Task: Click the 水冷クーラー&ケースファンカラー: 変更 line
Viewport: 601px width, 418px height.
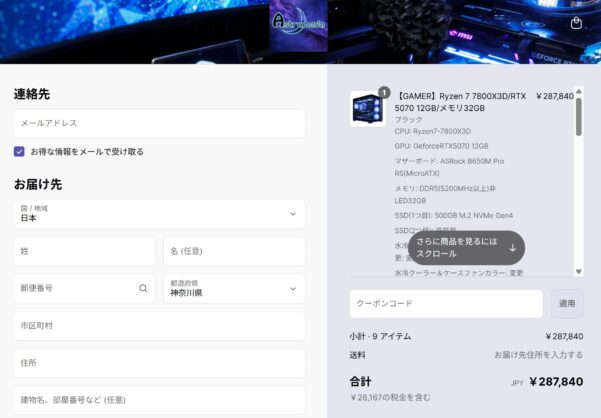Action: pyautogui.click(x=459, y=273)
